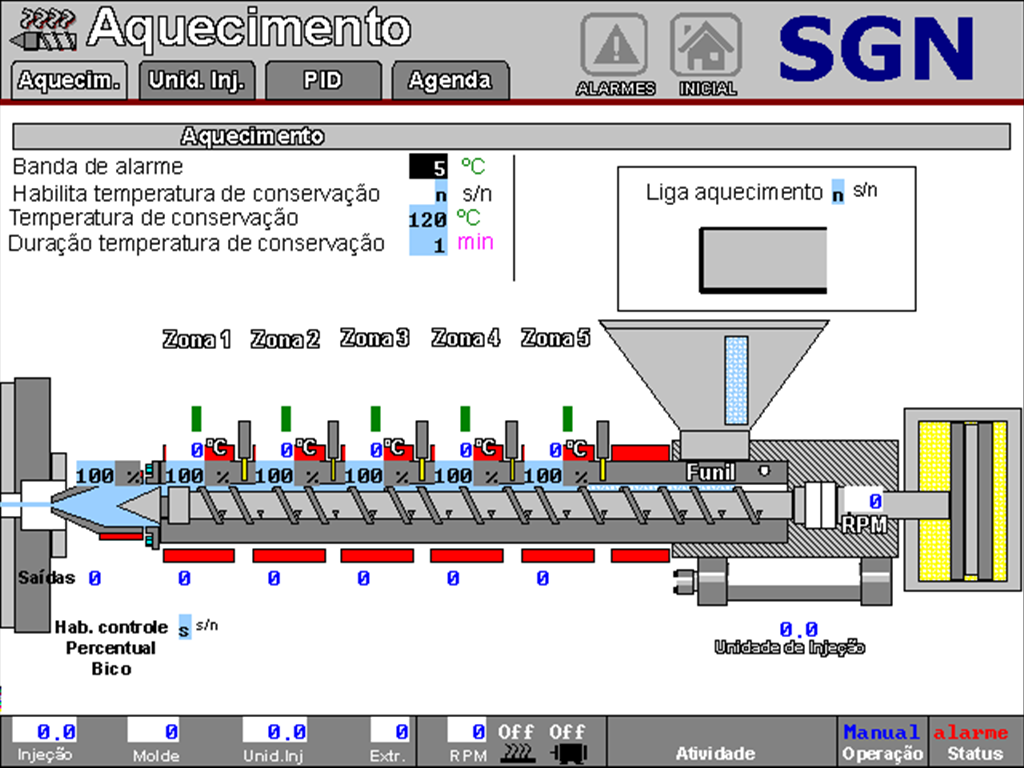This screenshot has height=768, width=1024.
Task: Click the Manual Operação button
Action: pos(884,740)
